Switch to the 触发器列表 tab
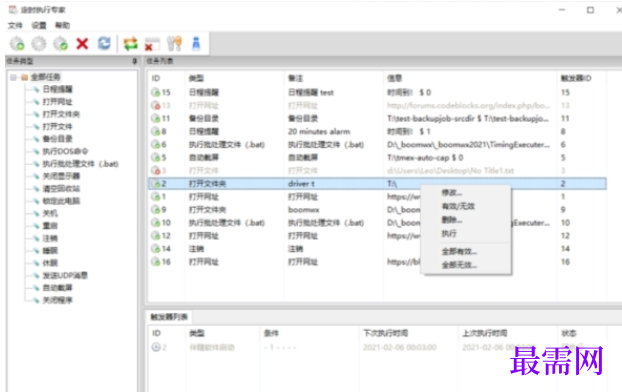Image resolution: width=622 pixels, height=392 pixels. coord(169,317)
